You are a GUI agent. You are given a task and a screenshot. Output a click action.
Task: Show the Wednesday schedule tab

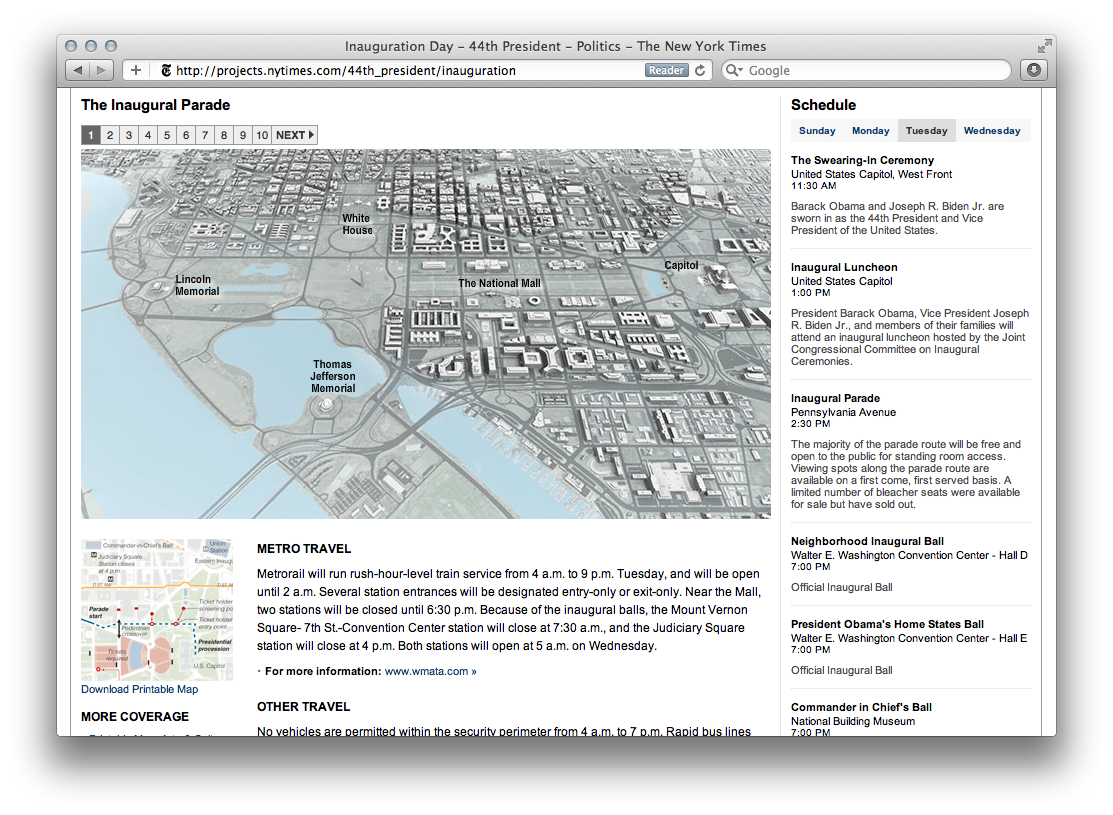pos(992,131)
